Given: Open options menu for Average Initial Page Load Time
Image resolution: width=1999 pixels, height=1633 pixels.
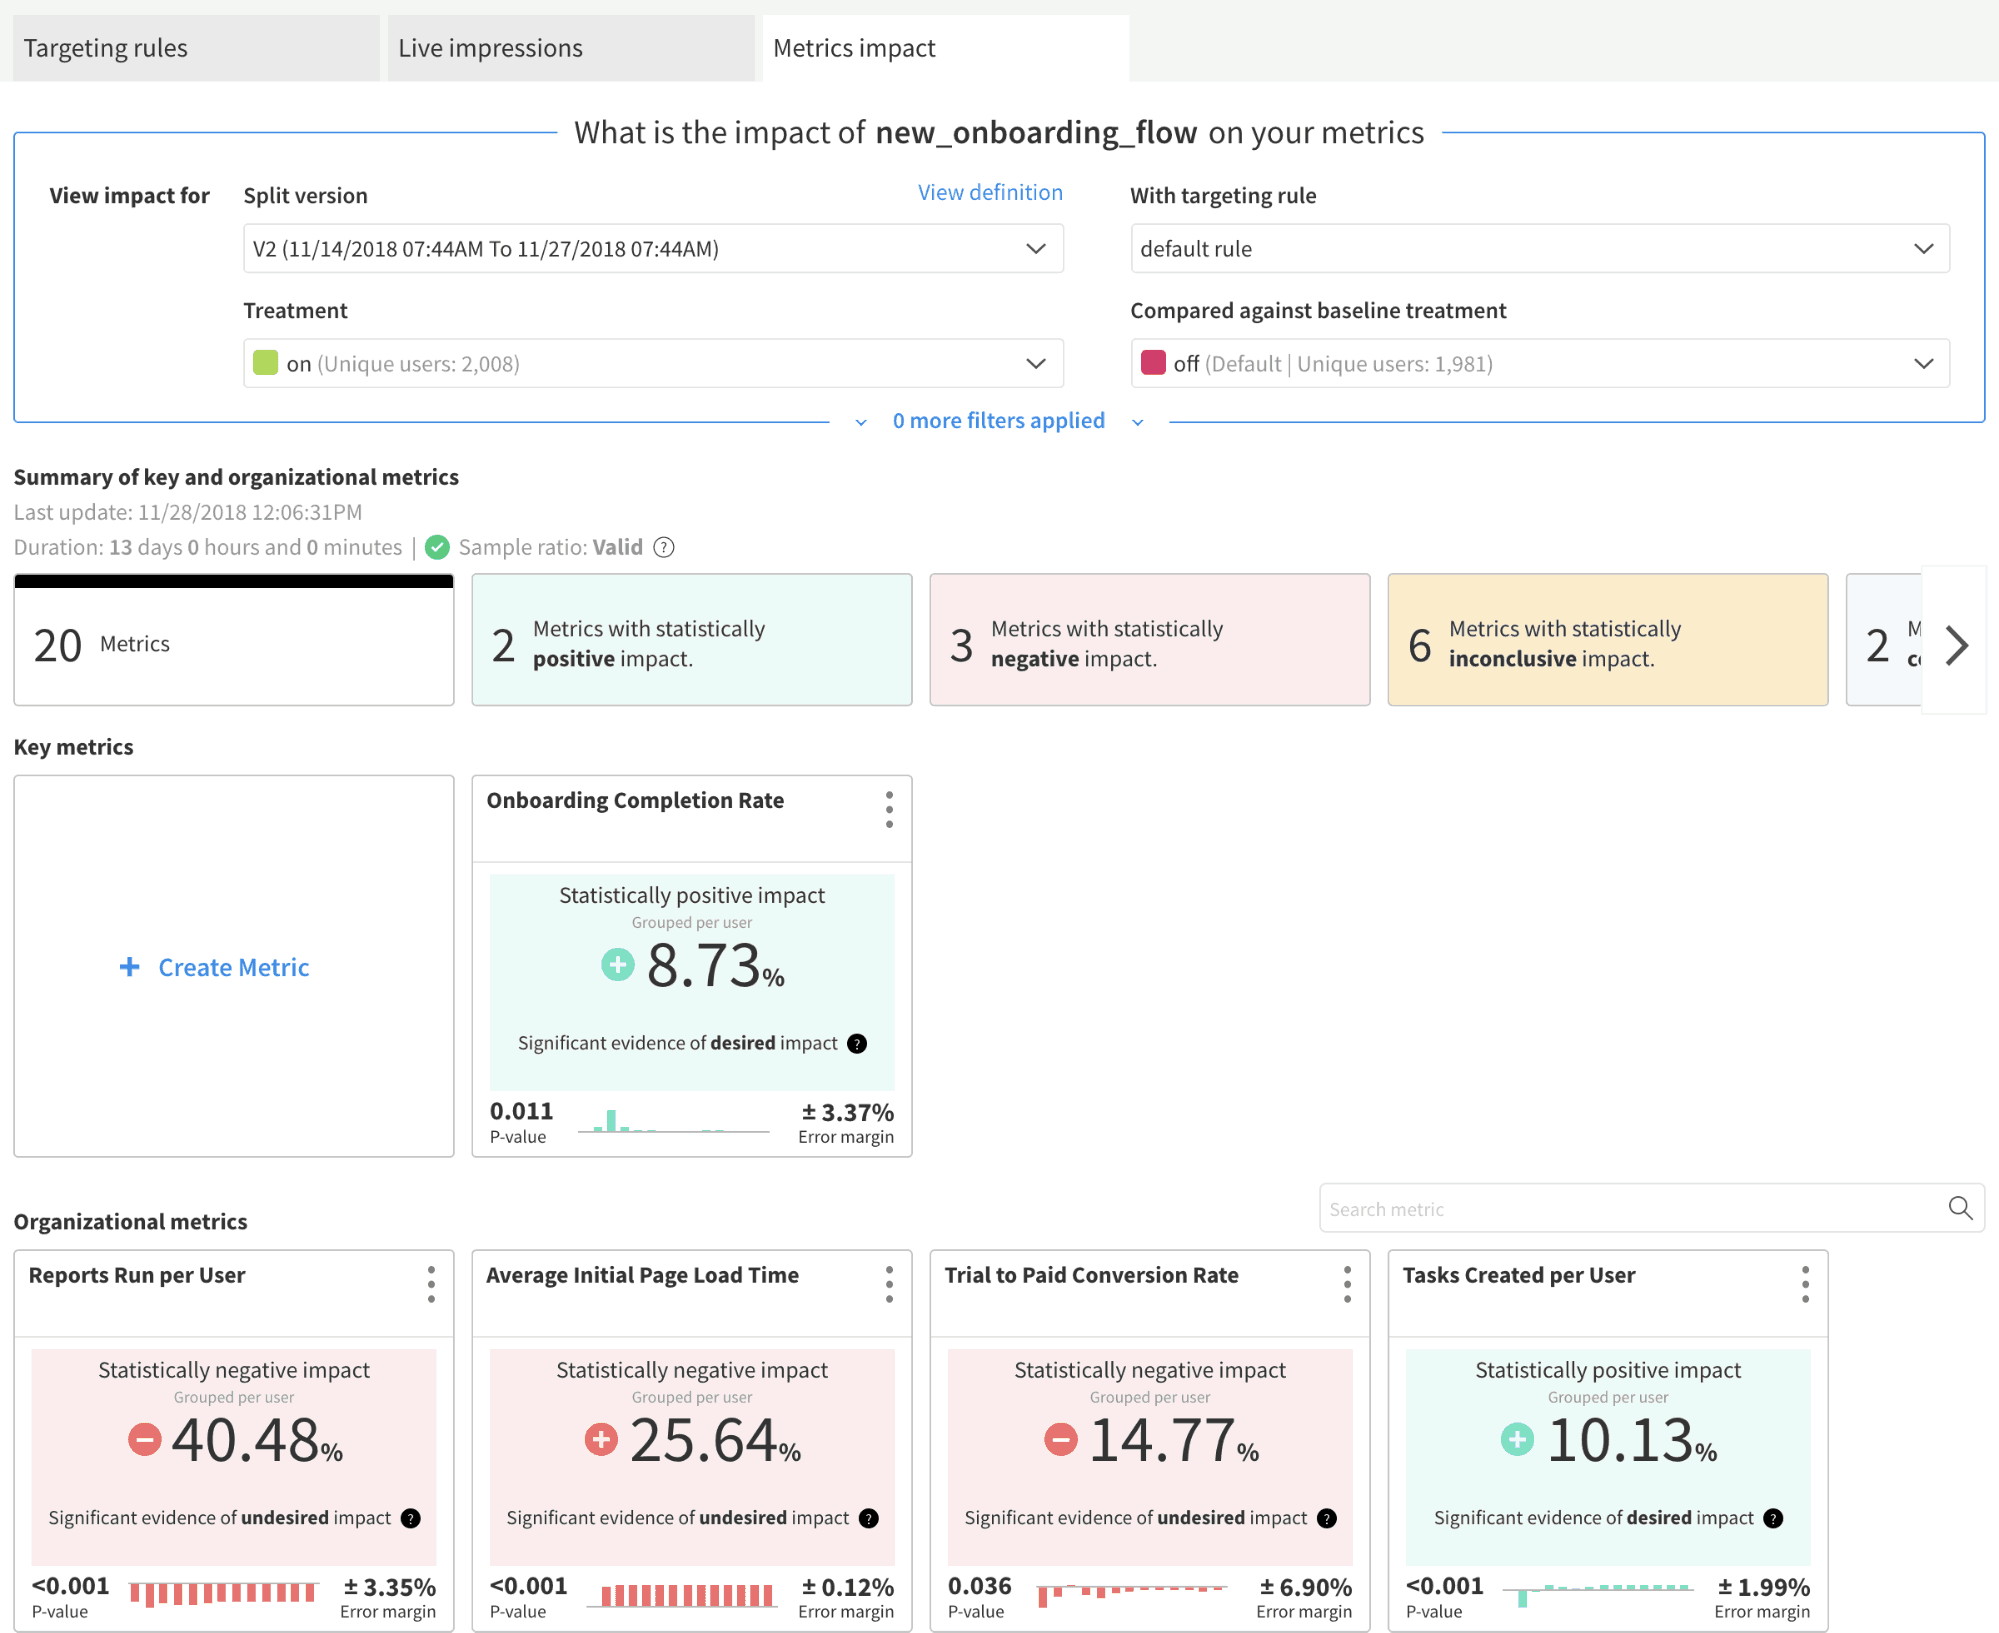Looking at the screenshot, I should [888, 1286].
